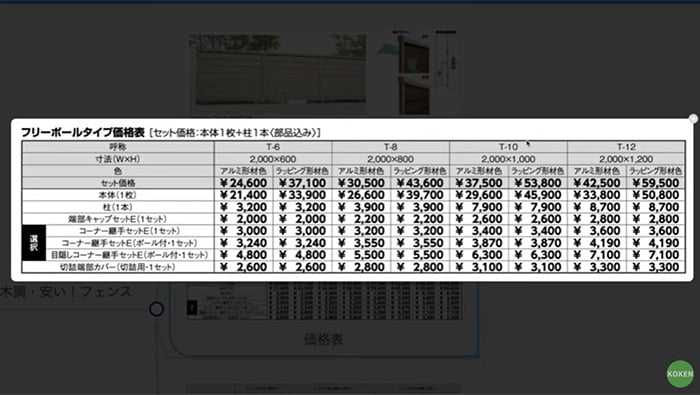Click ¥4,800 in T-6 アルミ形材色 column

pyautogui.click(x=243, y=255)
